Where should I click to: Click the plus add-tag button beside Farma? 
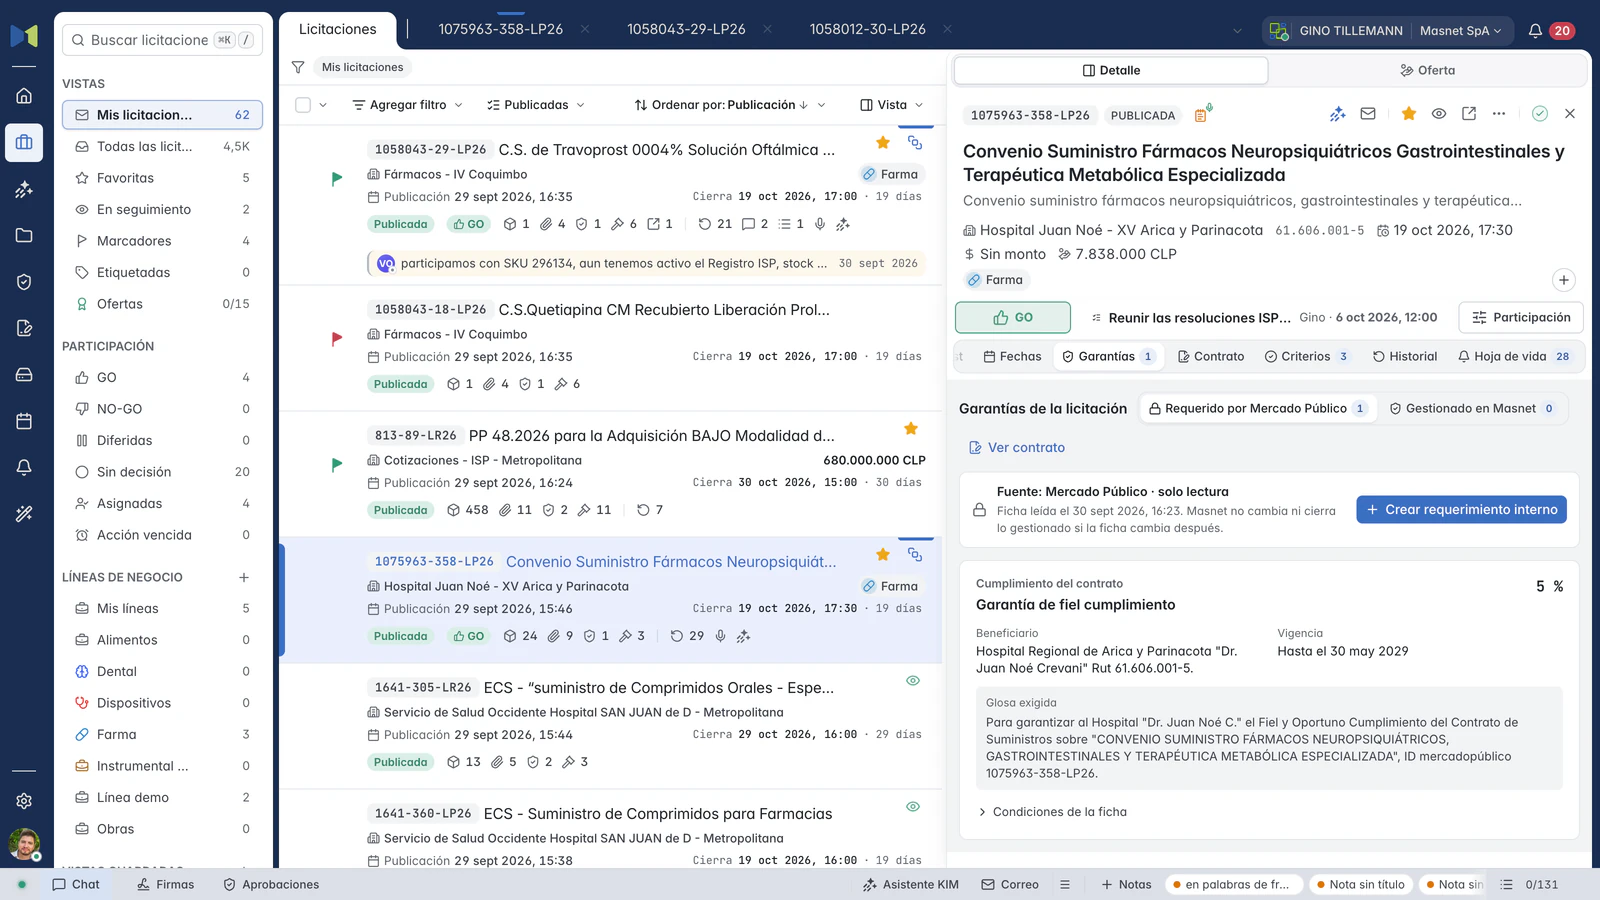point(1564,280)
